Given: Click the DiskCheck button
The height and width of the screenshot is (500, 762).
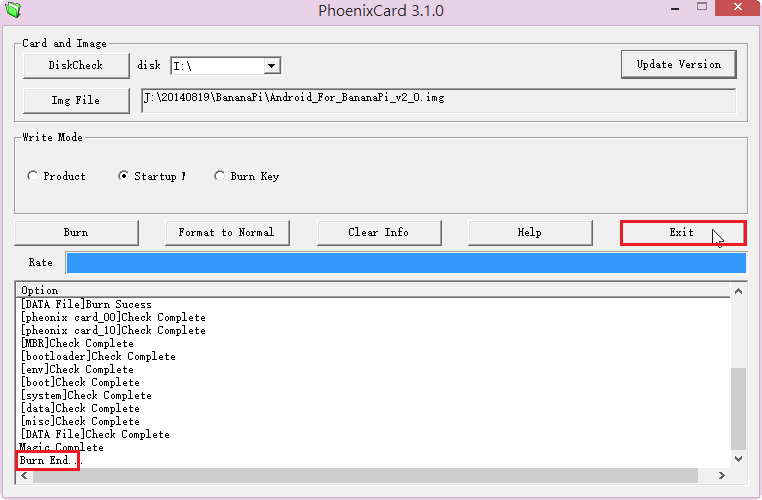Looking at the screenshot, I should [x=76, y=66].
